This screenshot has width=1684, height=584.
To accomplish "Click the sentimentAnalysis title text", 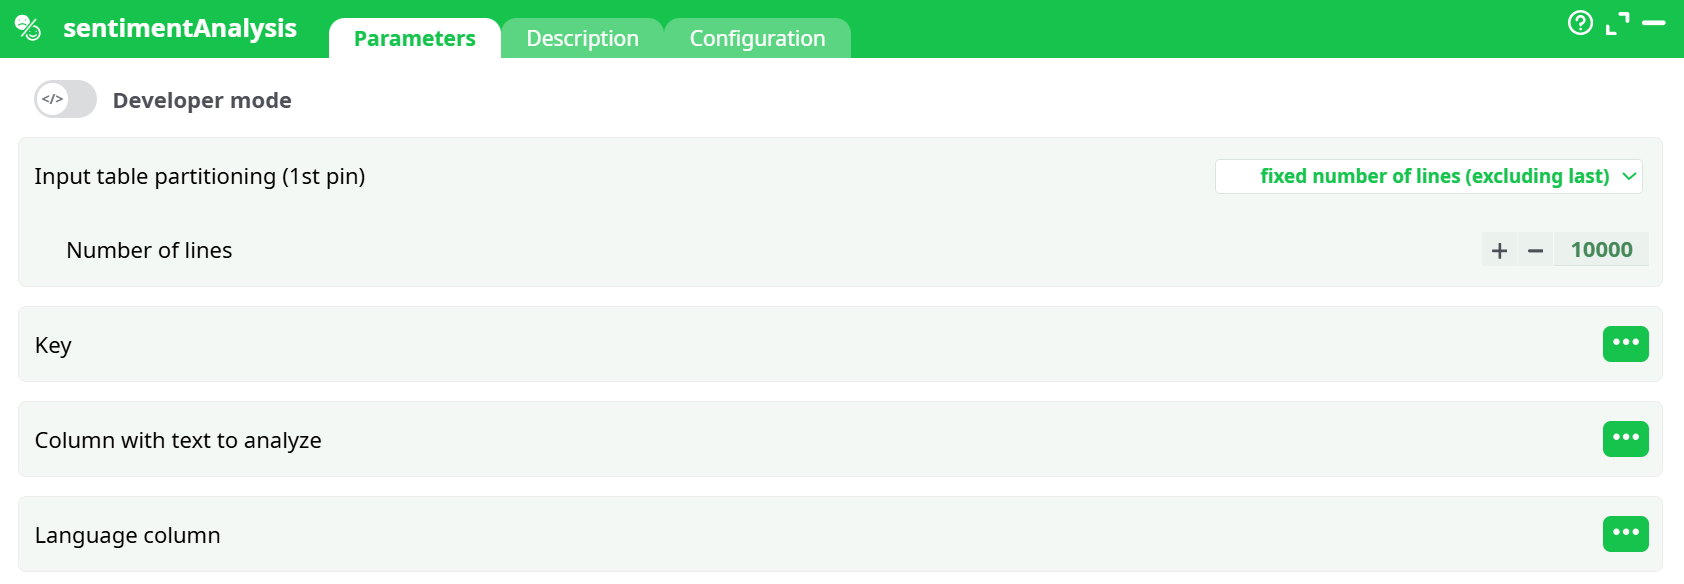I will click(x=180, y=28).
